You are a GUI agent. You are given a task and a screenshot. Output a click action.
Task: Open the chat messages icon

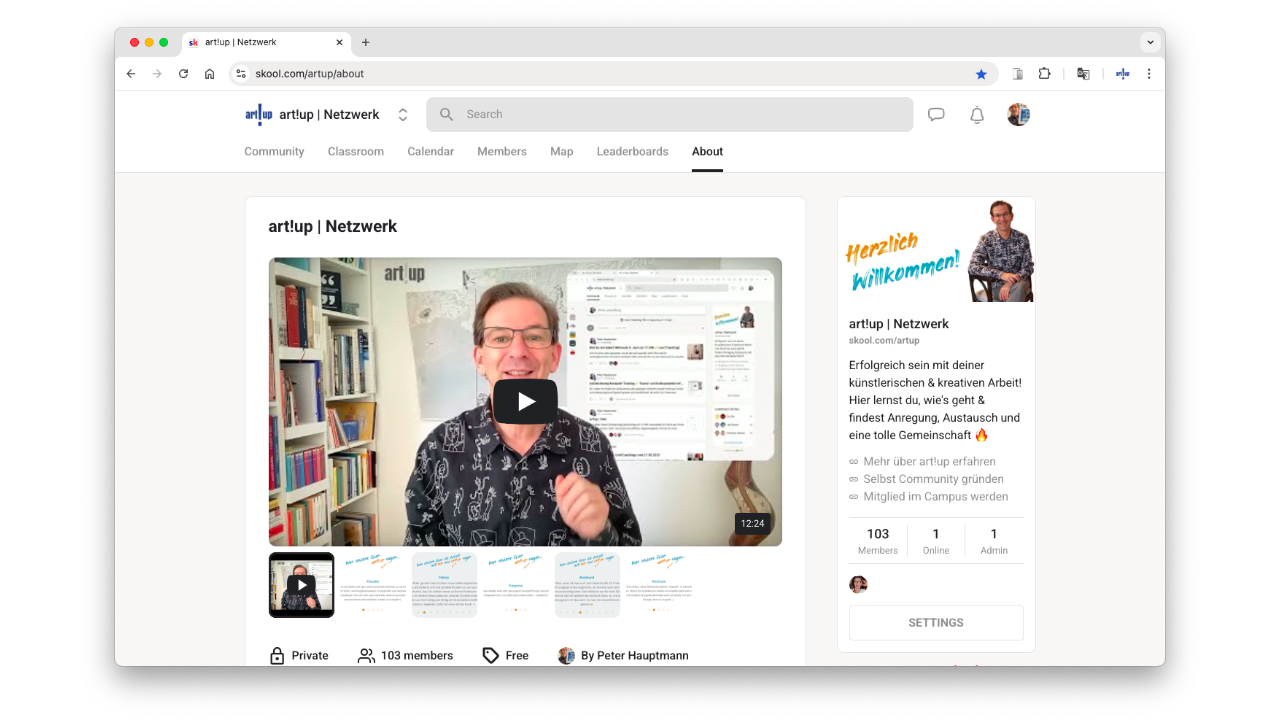coord(936,114)
